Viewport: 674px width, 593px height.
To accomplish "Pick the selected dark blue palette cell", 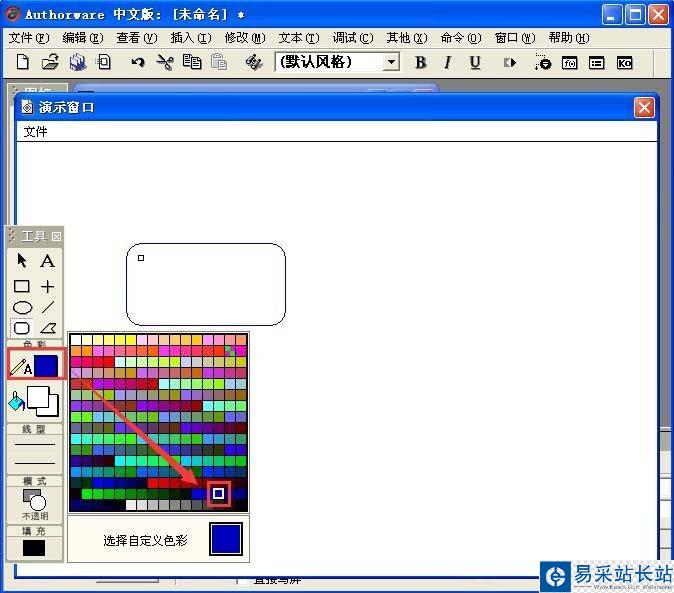I will (x=218, y=493).
